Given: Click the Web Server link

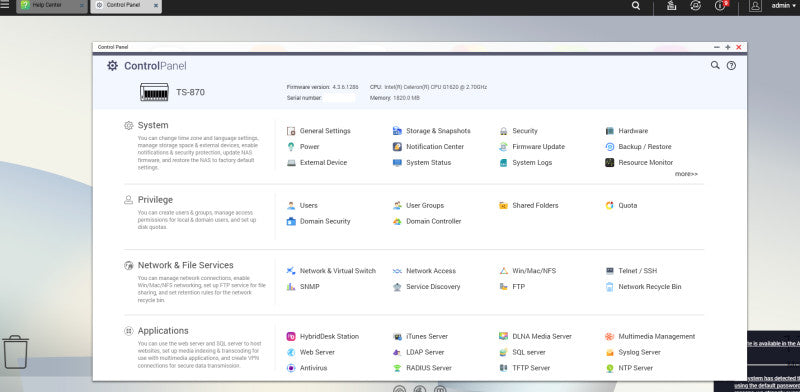Looking at the screenshot, I should (317, 353).
